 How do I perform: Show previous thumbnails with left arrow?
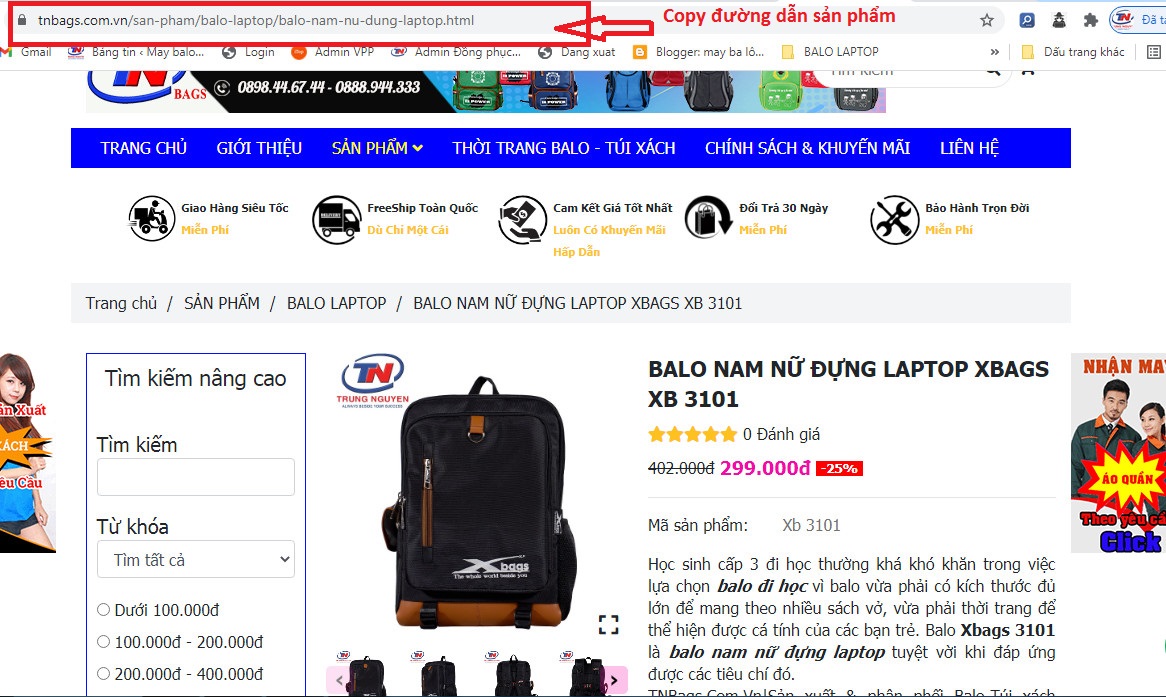[x=339, y=680]
